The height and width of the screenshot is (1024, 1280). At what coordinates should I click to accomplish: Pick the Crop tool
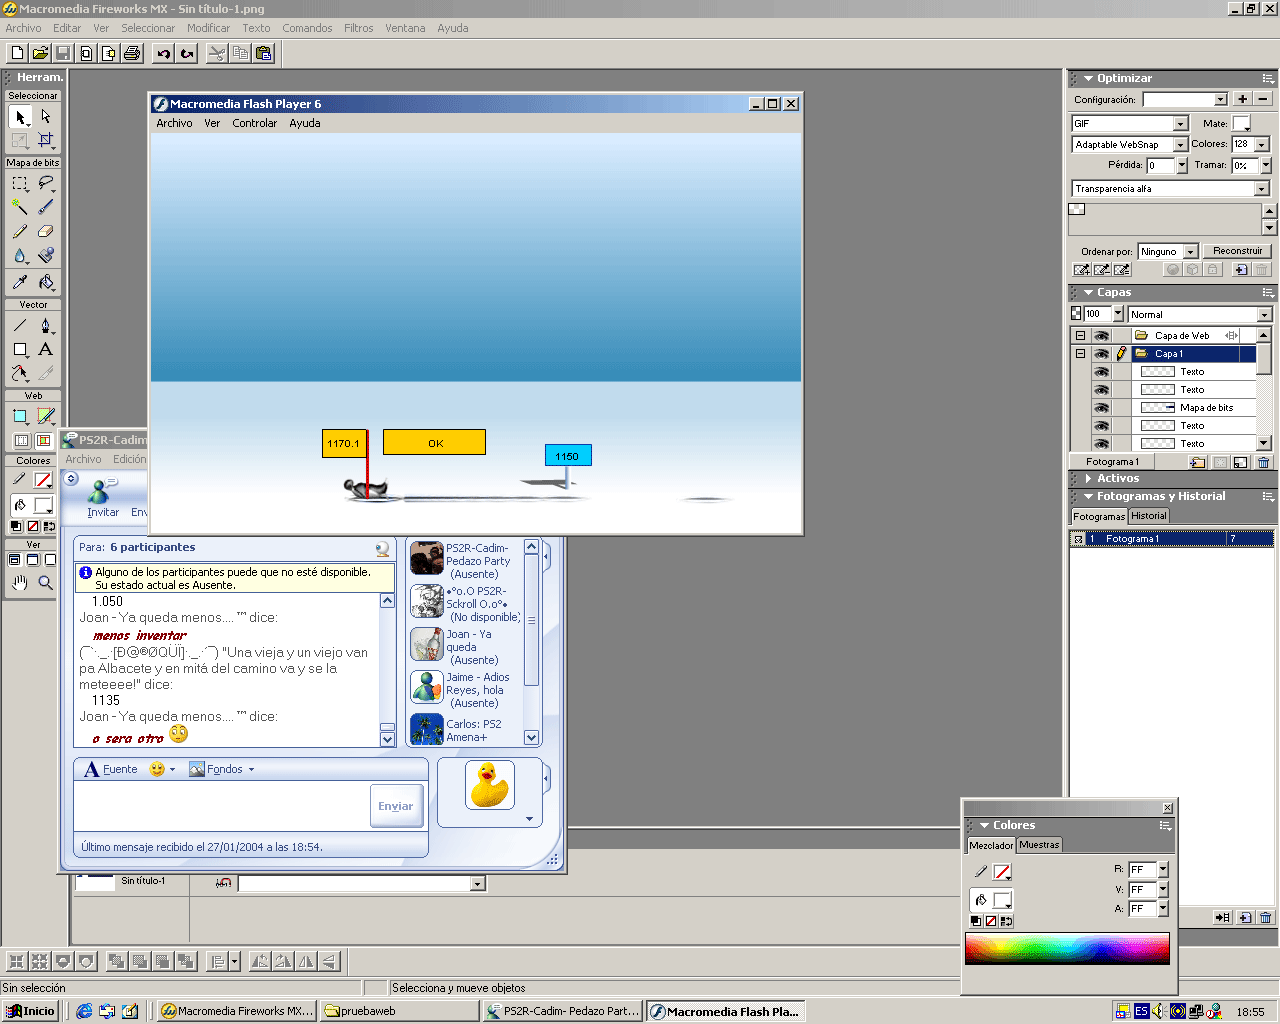point(46,140)
